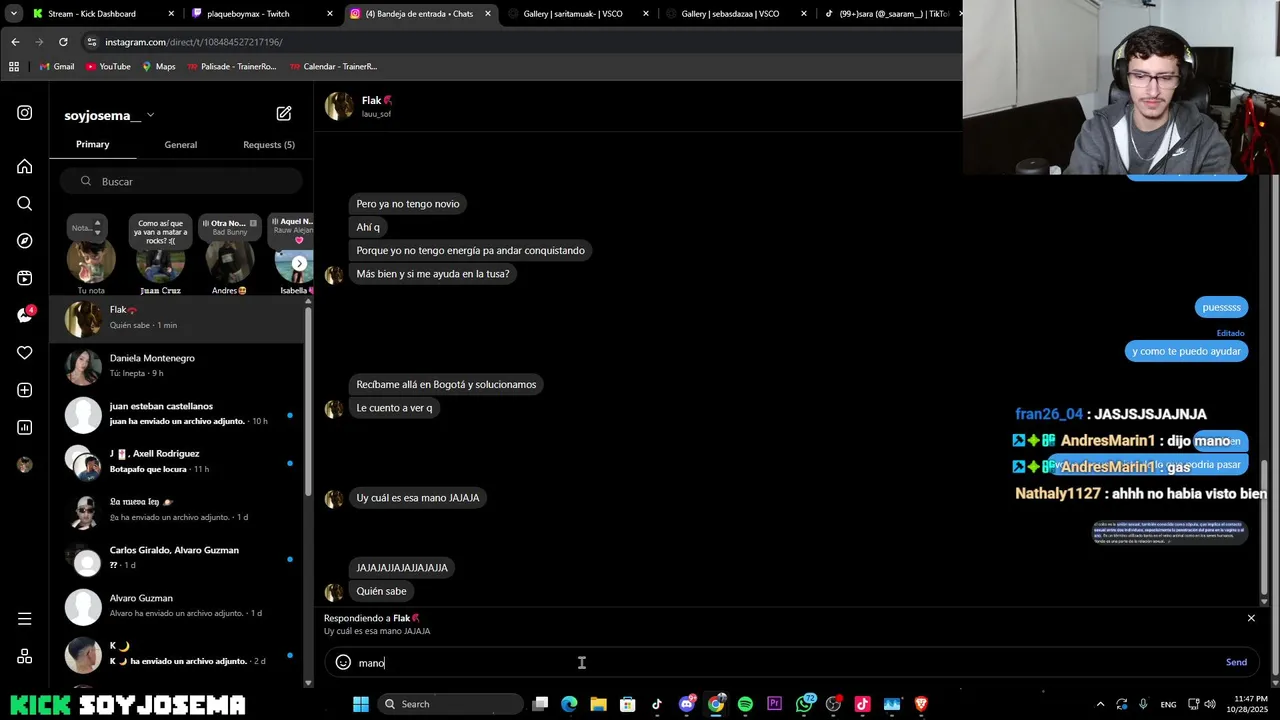The height and width of the screenshot is (720, 1280).
Task: Open the Reels icon in sidebar
Action: tap(25, 278)
